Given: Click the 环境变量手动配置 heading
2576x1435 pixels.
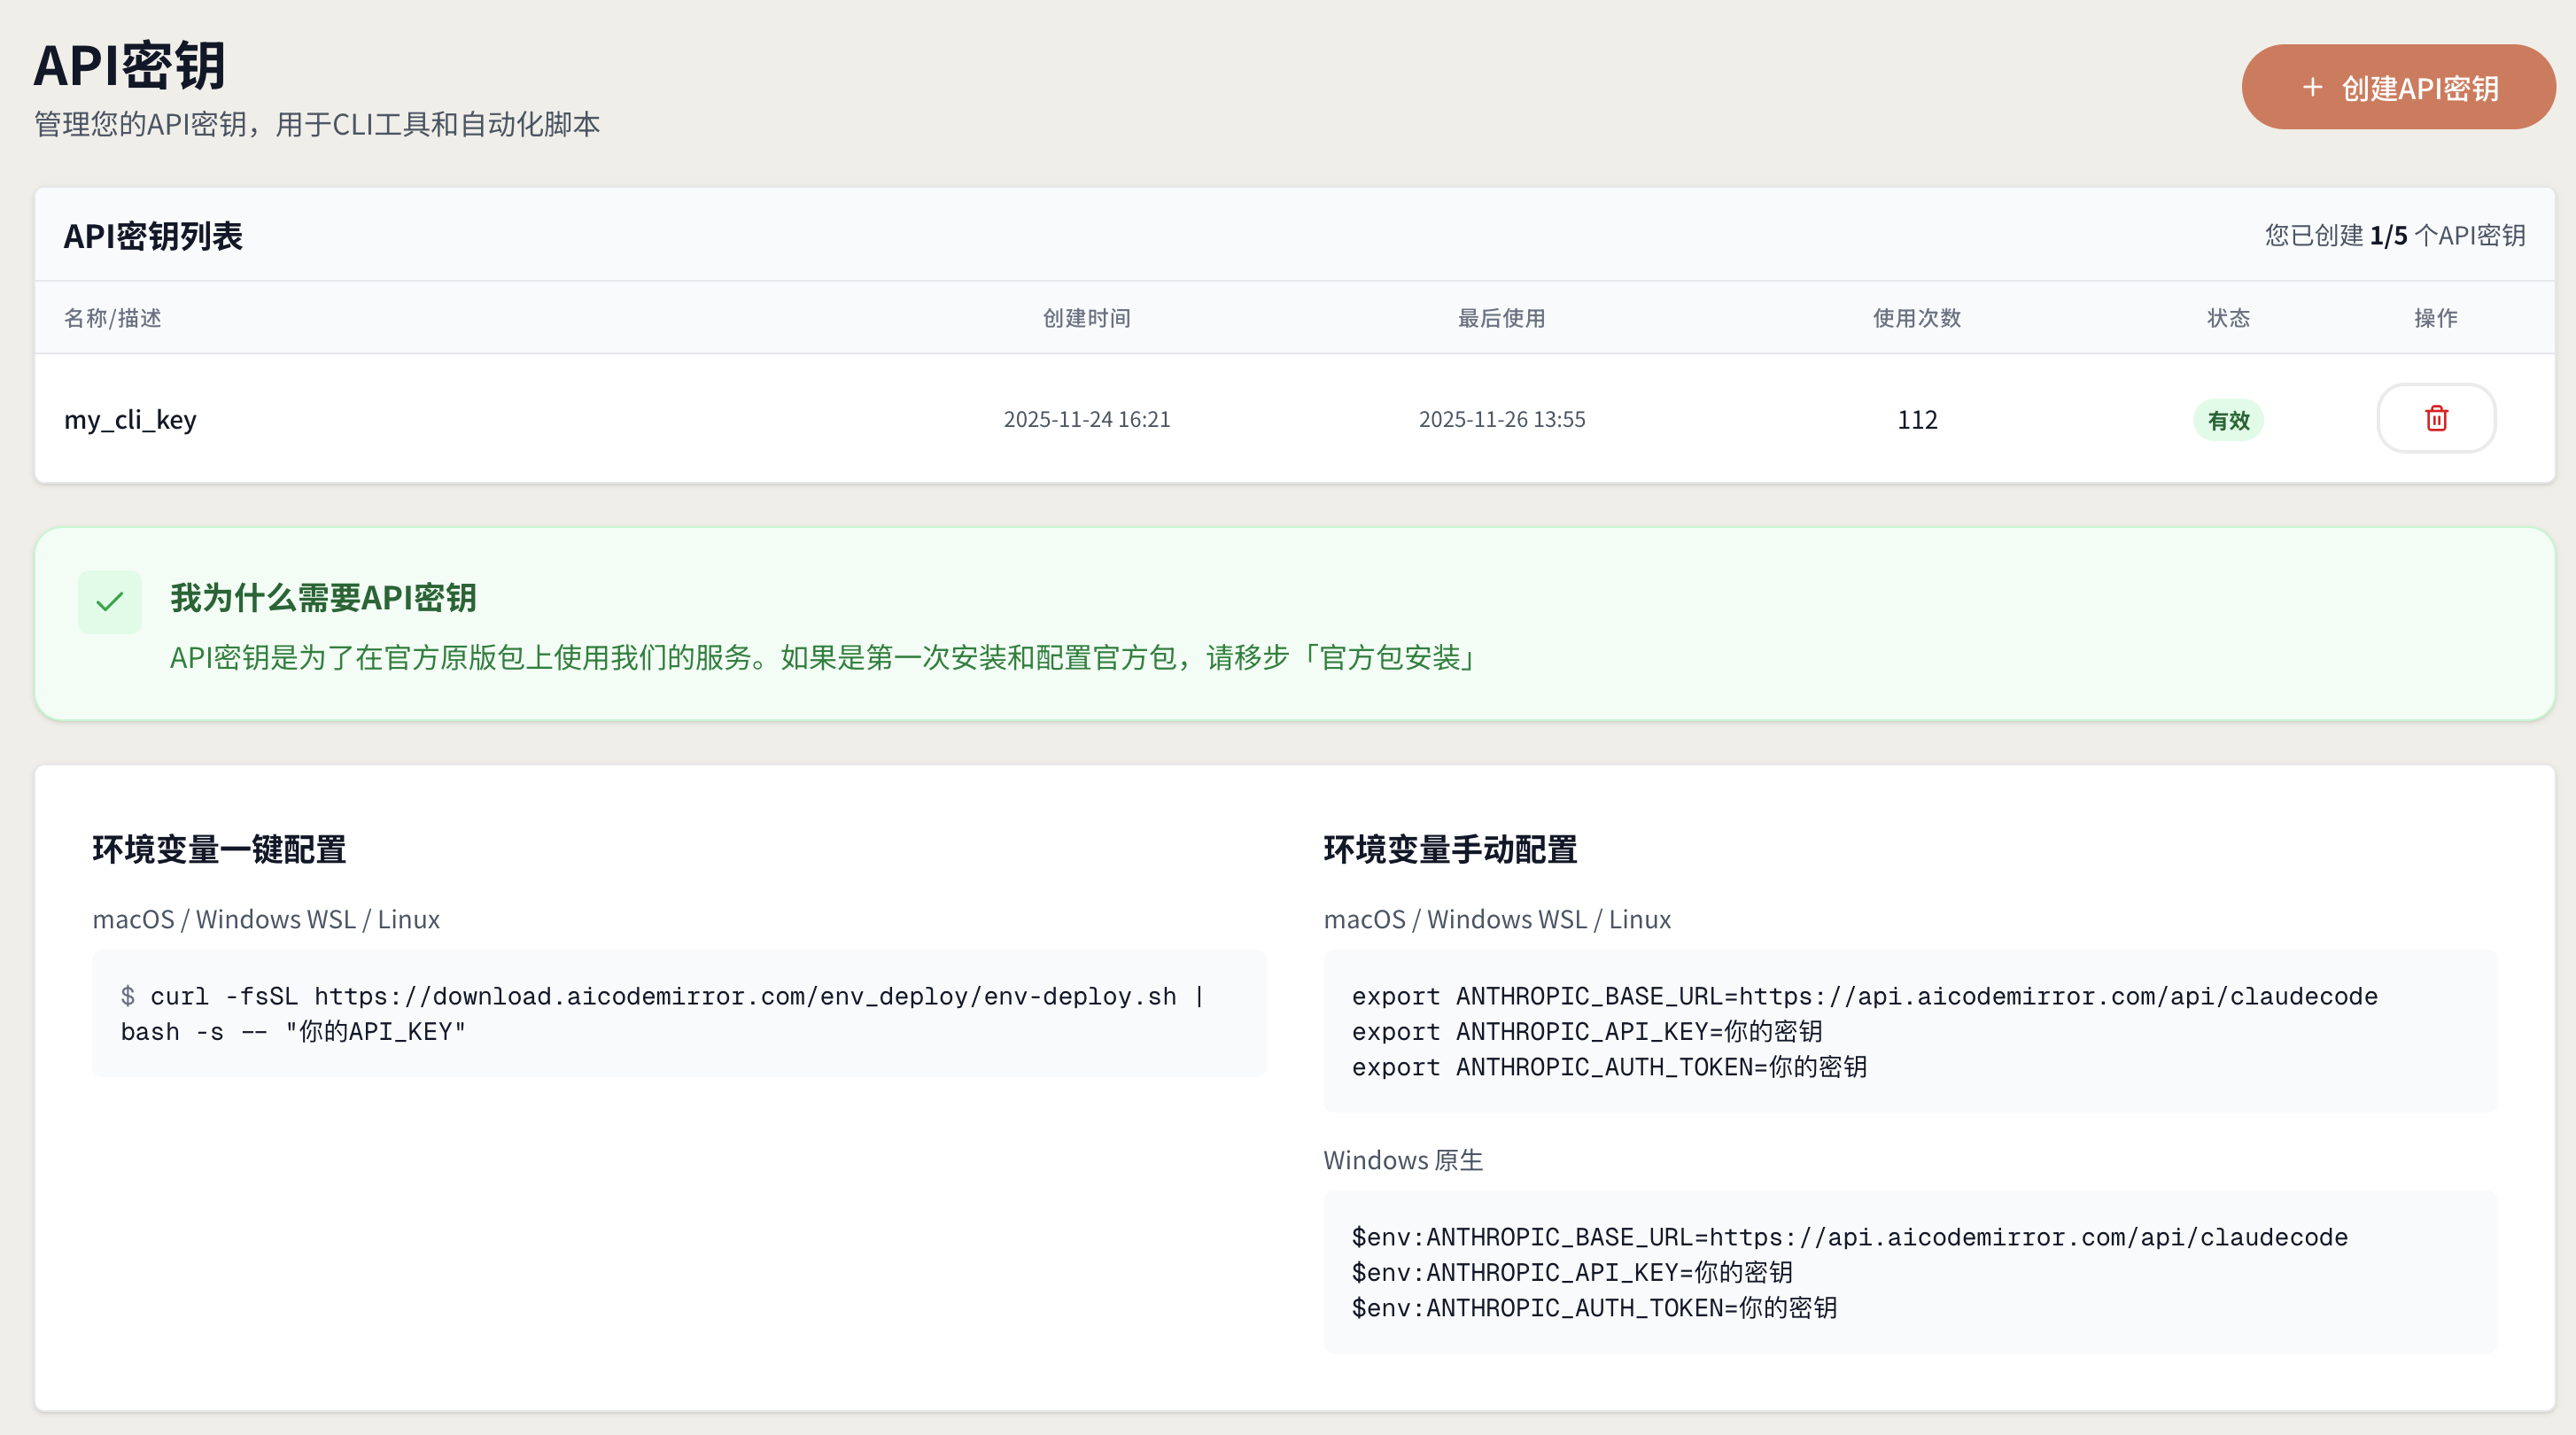Looking at the screenshot, I should tap(1450, 850).
